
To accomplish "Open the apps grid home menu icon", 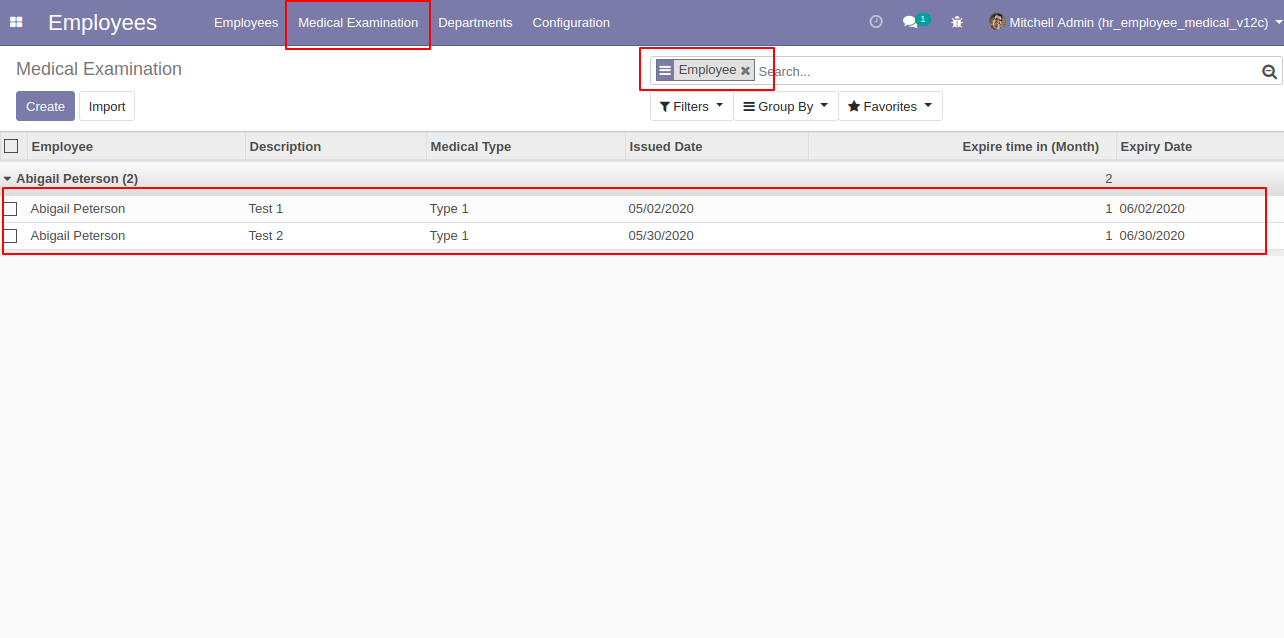I will 16,22.
